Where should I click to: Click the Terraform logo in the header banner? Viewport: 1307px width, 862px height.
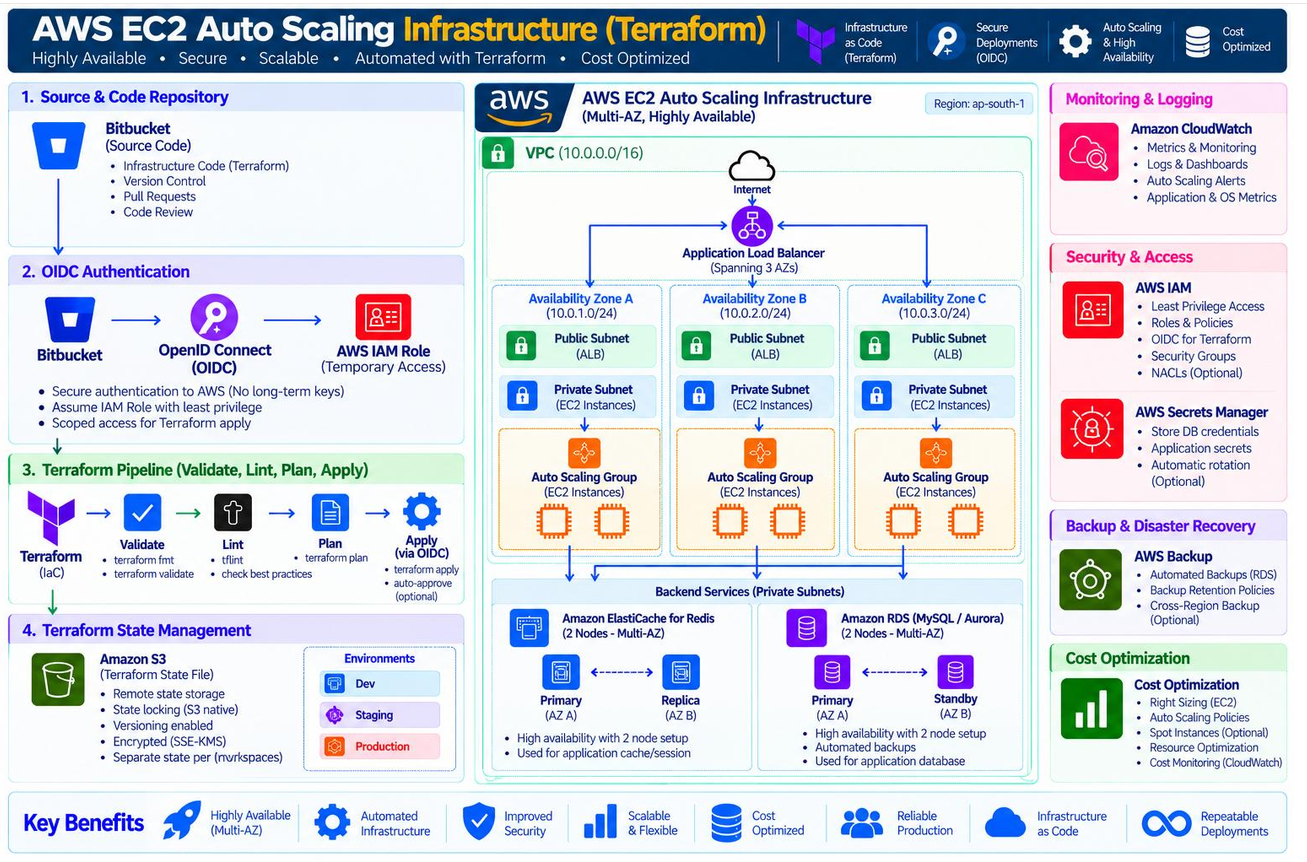tap(815, 41)
